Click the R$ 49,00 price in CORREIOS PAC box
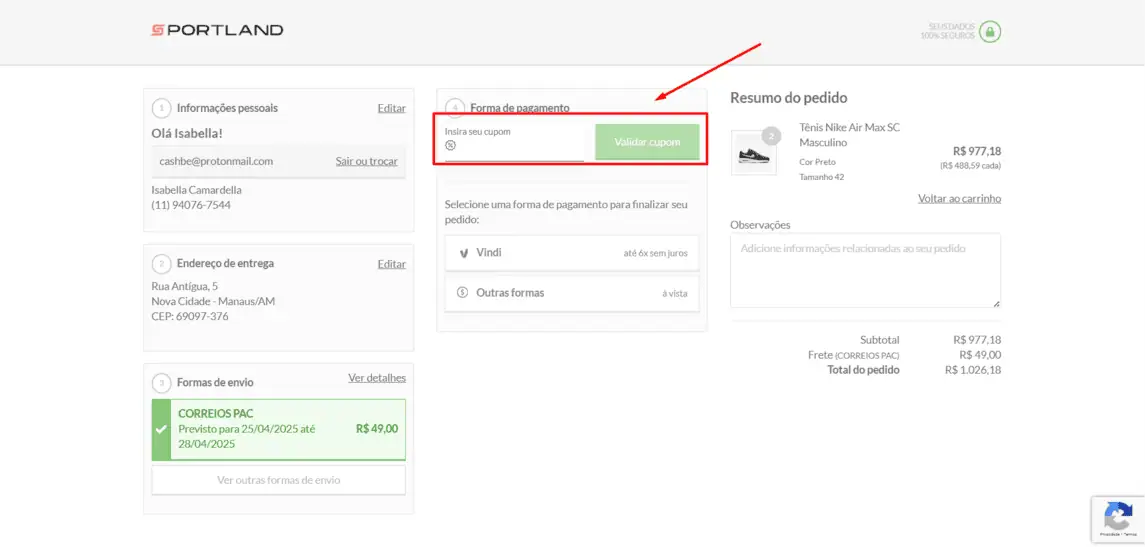 point(377,429)
